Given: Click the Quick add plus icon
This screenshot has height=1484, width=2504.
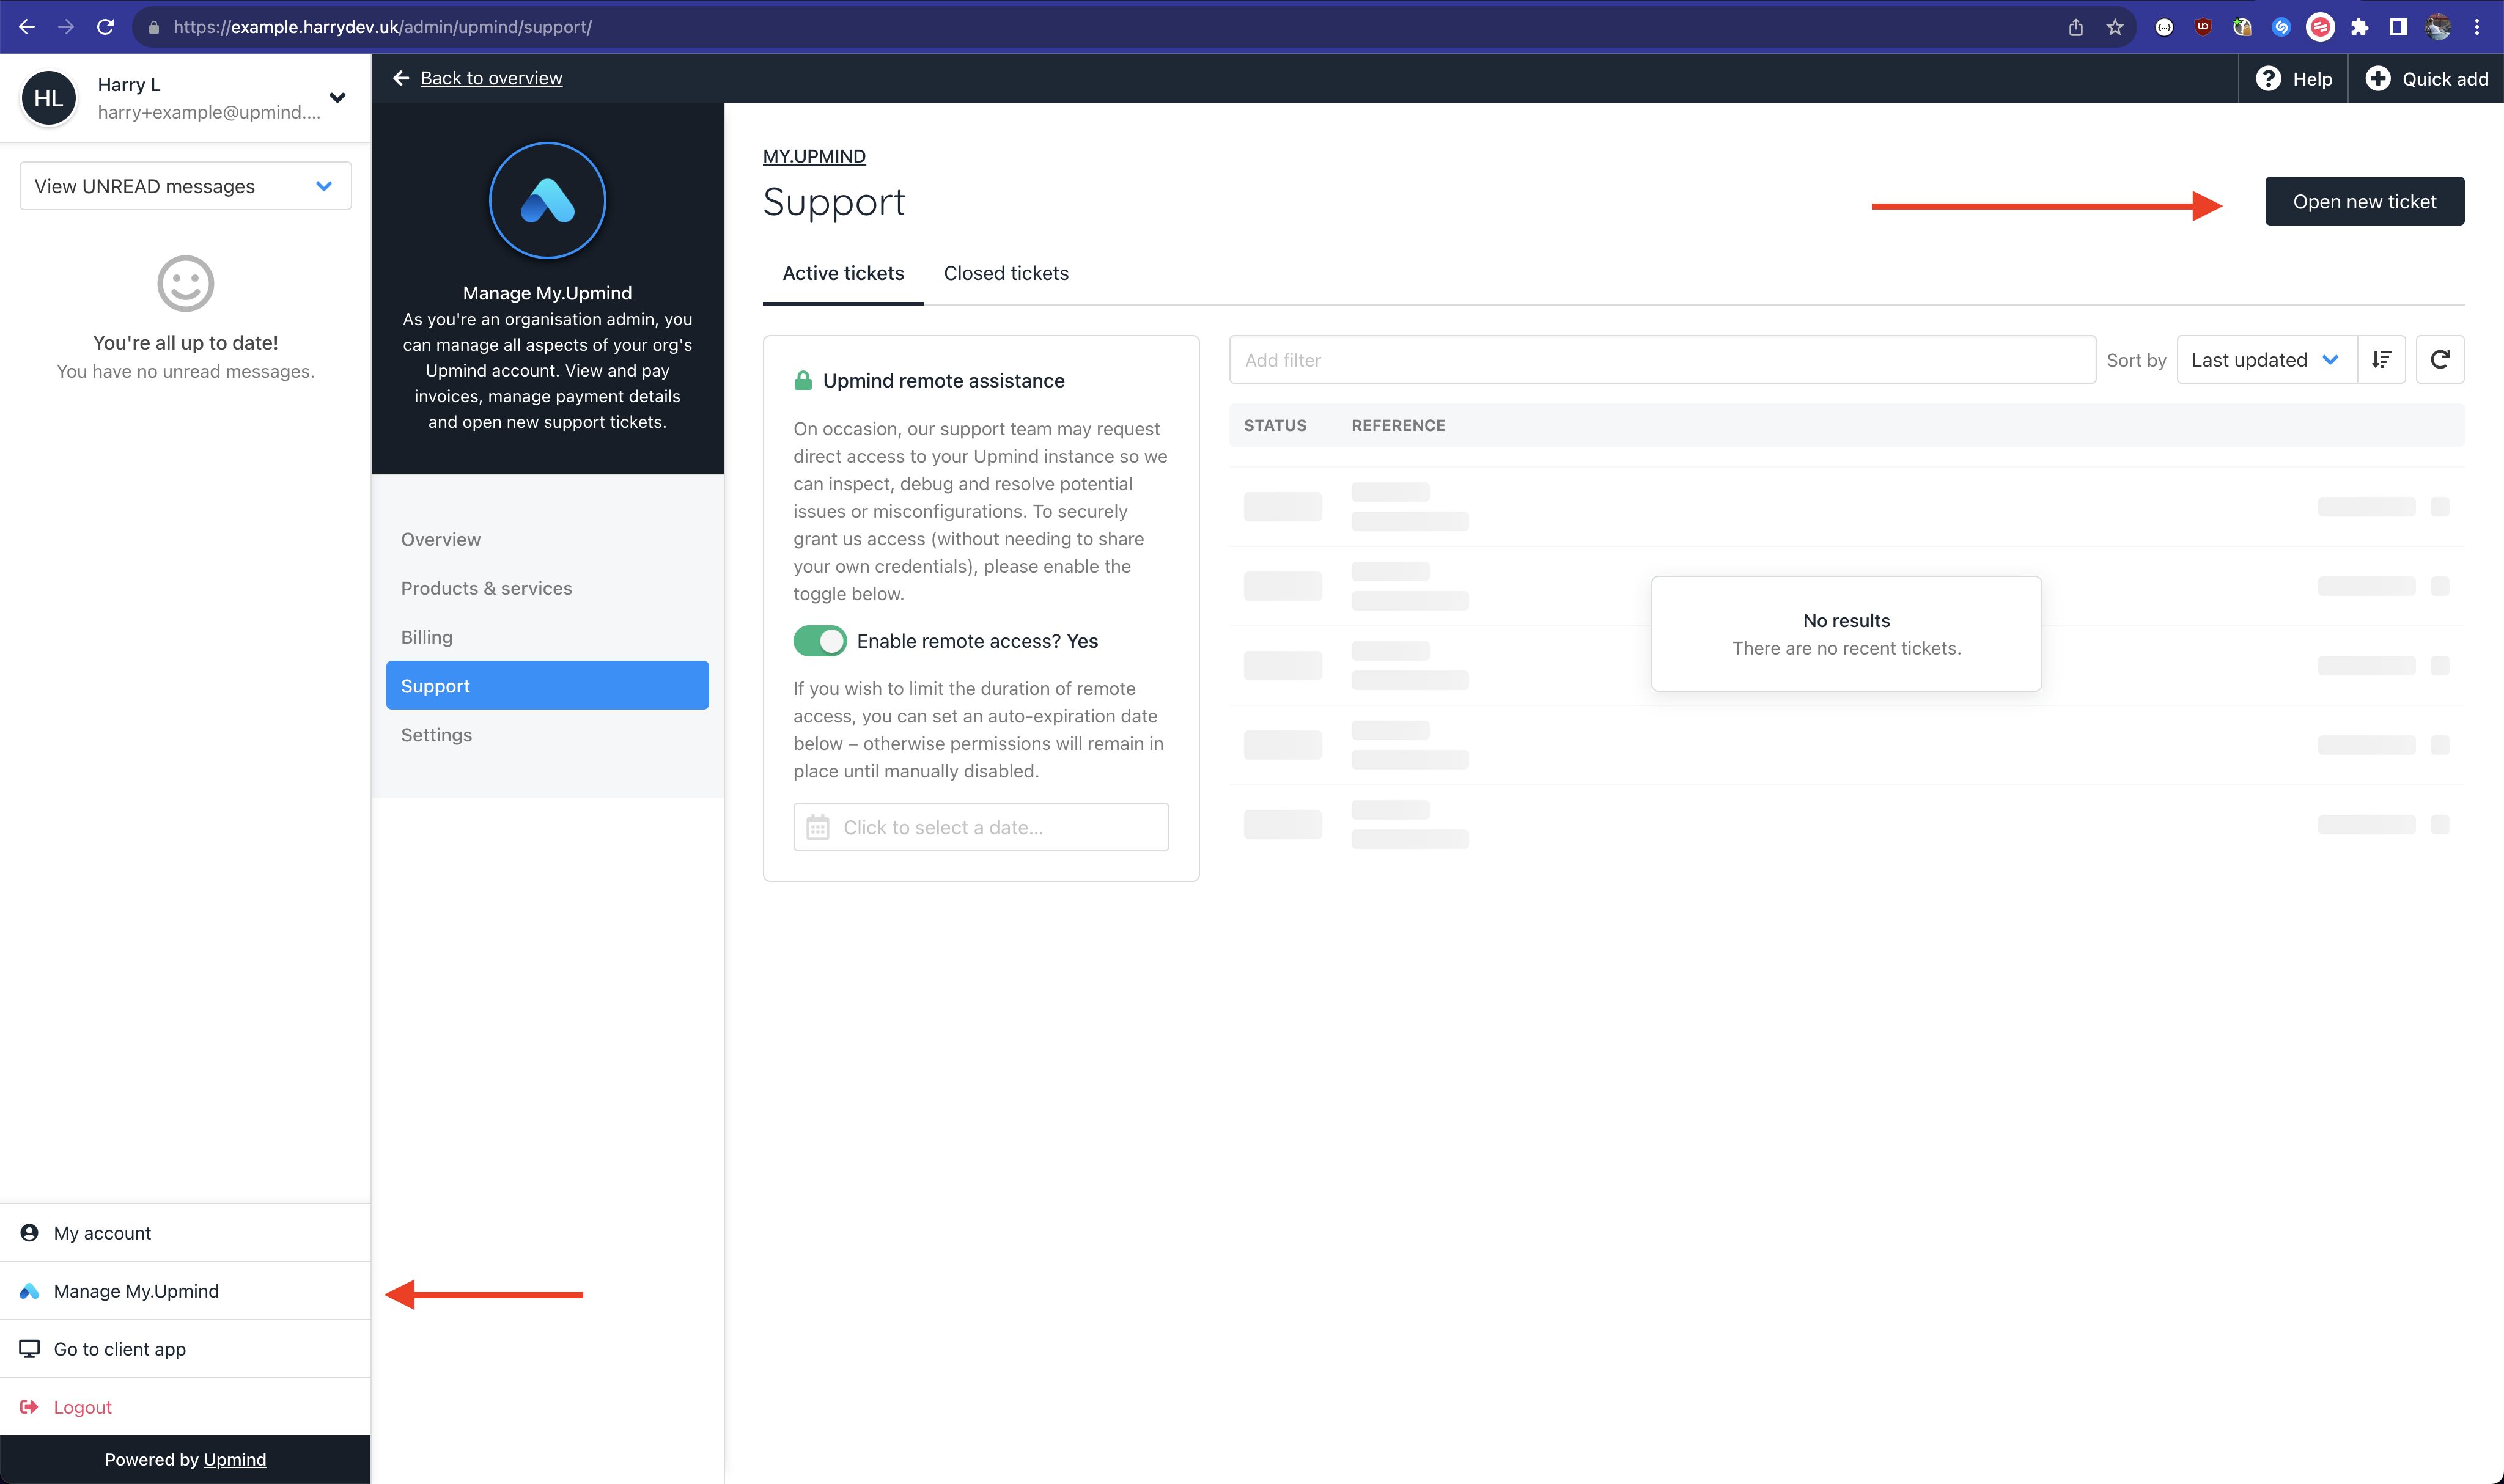Looking at the screenshot, I should (2377, 79).
